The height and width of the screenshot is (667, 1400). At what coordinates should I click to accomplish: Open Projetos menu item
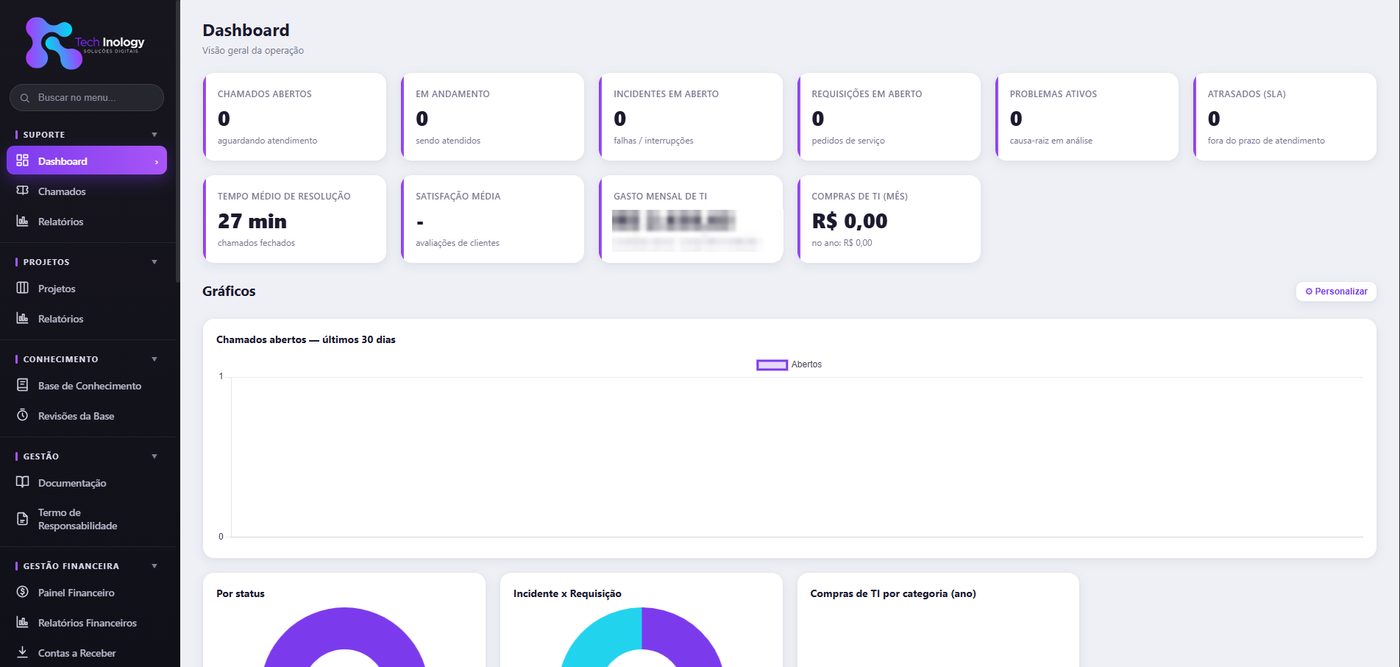click(87, 288)
